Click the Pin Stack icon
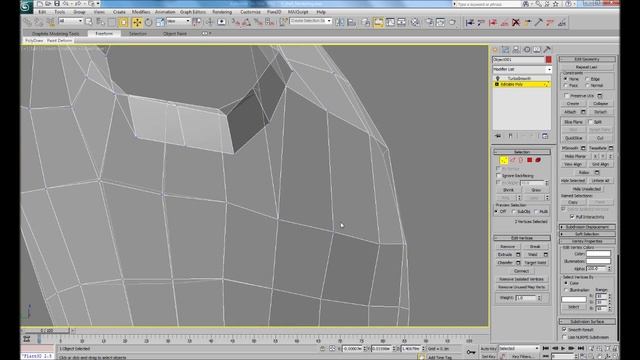This screenshot has height=360, width=640. (x=498, y=136)
